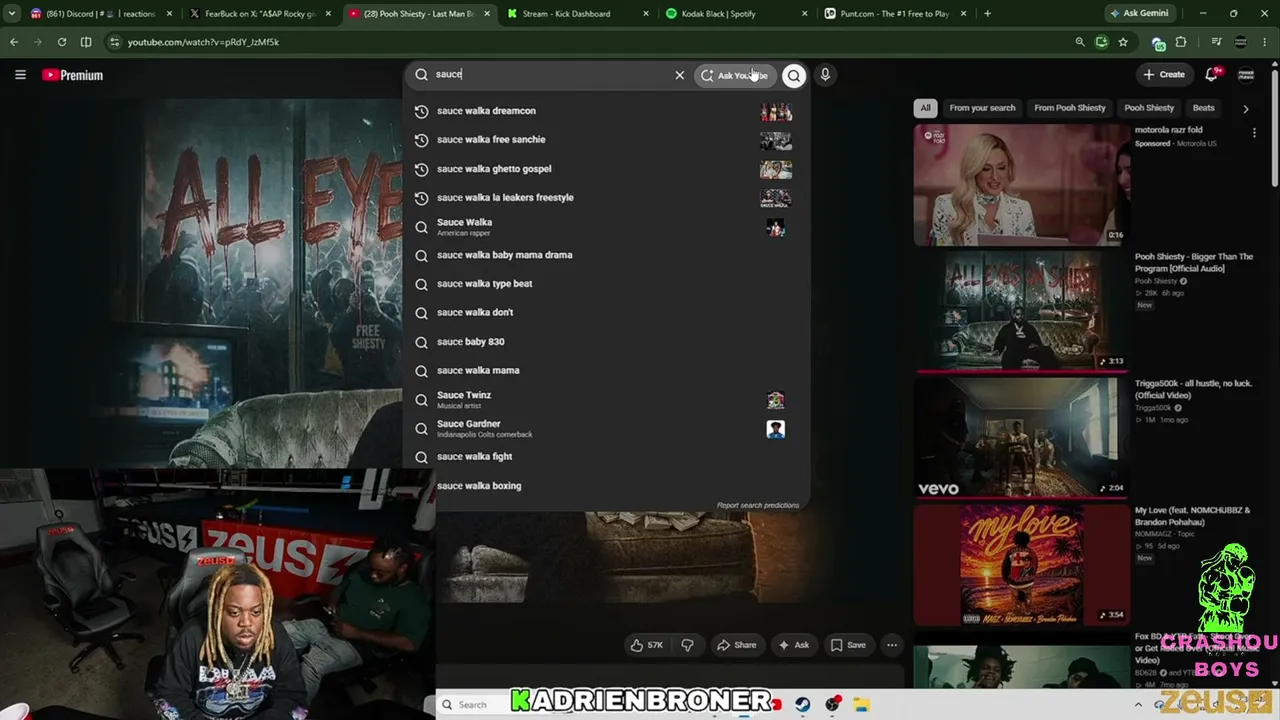Select 'From Pooh Shiesty' filter chip

click(x=1070, y=108)
